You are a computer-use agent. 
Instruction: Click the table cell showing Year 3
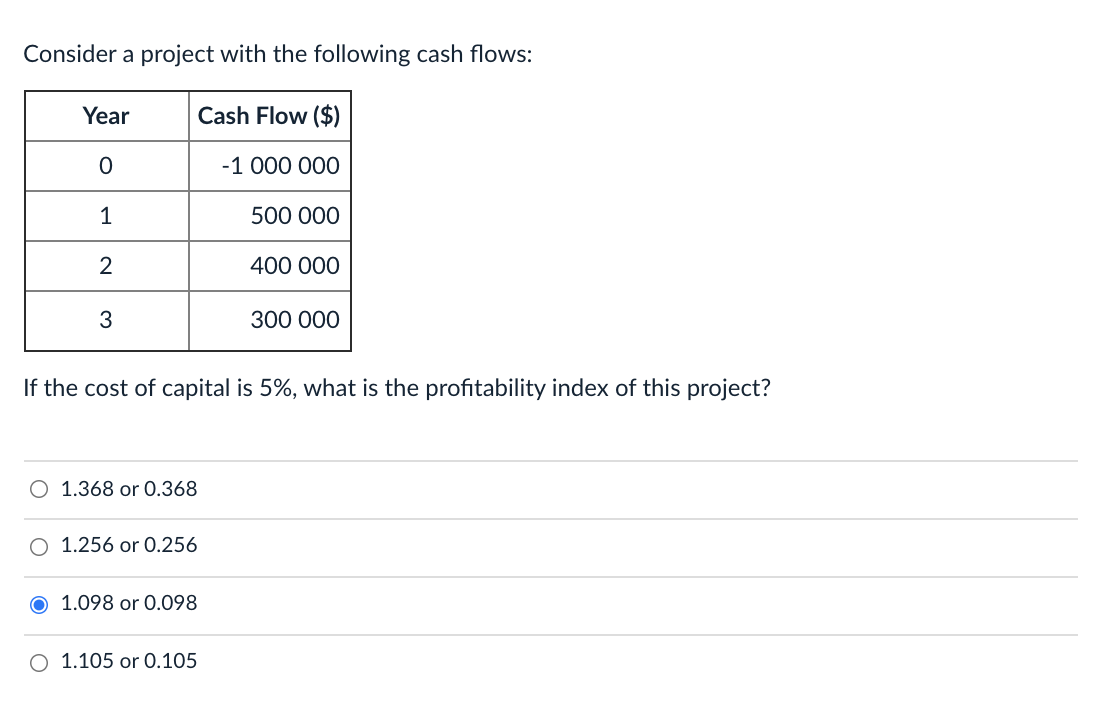[106, 320]
